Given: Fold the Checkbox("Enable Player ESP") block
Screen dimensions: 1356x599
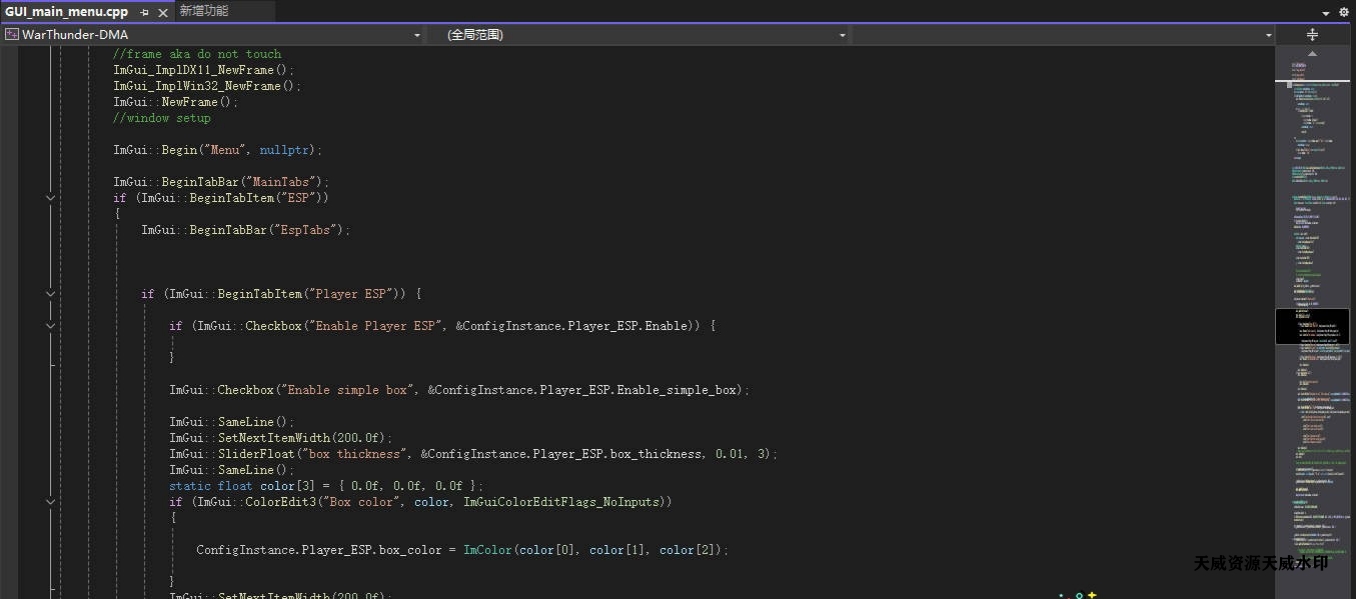Looking at the screenshot, I should coord(51,326).
